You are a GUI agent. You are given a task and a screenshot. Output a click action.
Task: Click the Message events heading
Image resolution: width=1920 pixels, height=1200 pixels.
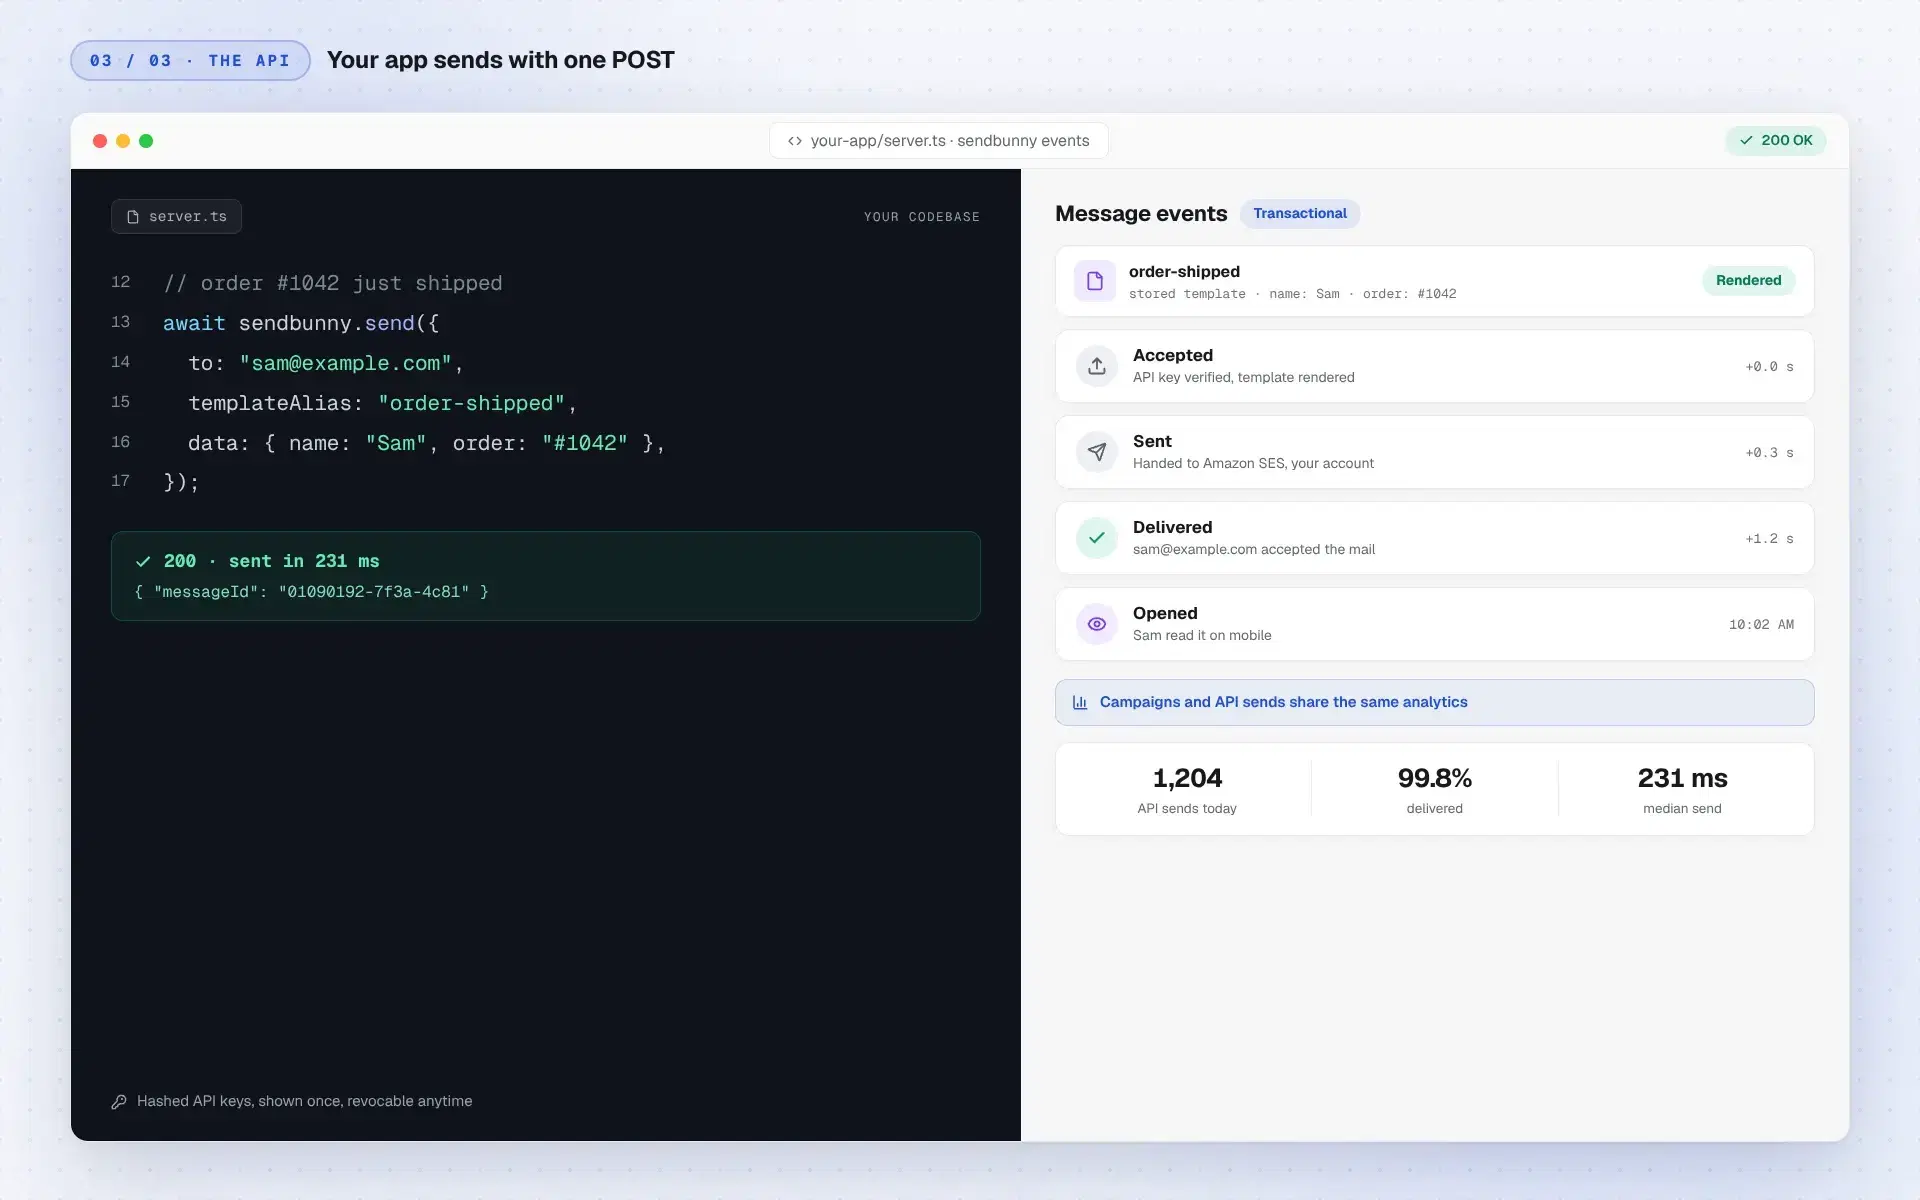pyautogui.click(x=1141, y=213)
